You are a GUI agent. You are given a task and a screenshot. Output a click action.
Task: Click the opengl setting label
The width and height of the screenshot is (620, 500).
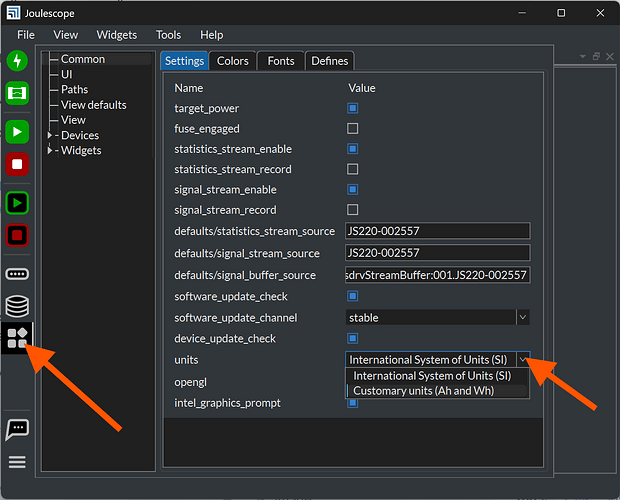[x=191, y=382]
